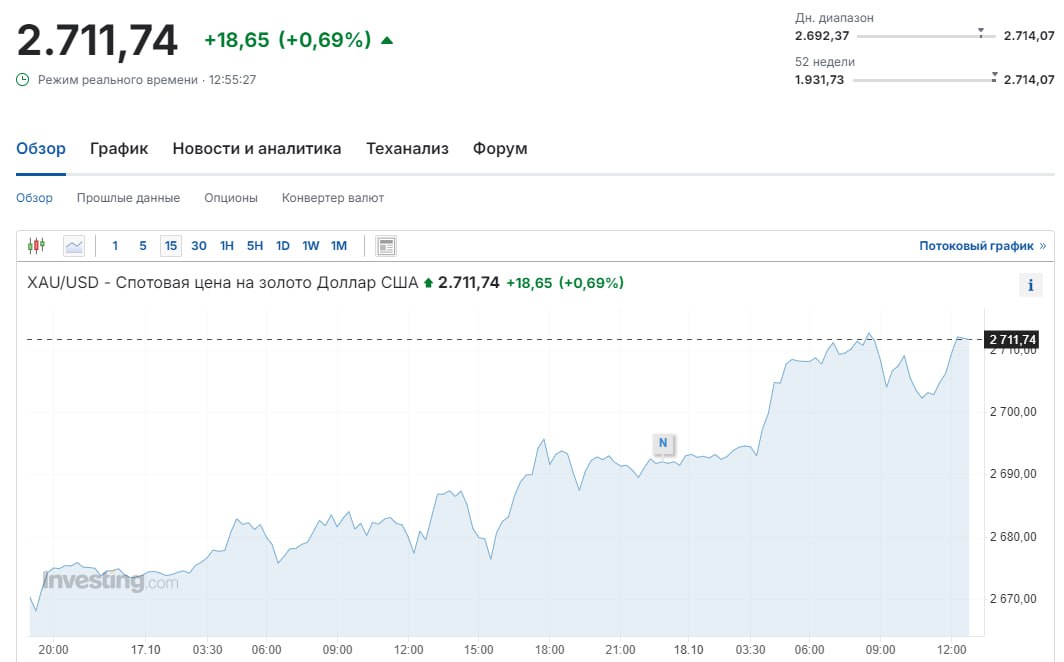
Task: Select the area chart type icon
Action: pos(74,246)
